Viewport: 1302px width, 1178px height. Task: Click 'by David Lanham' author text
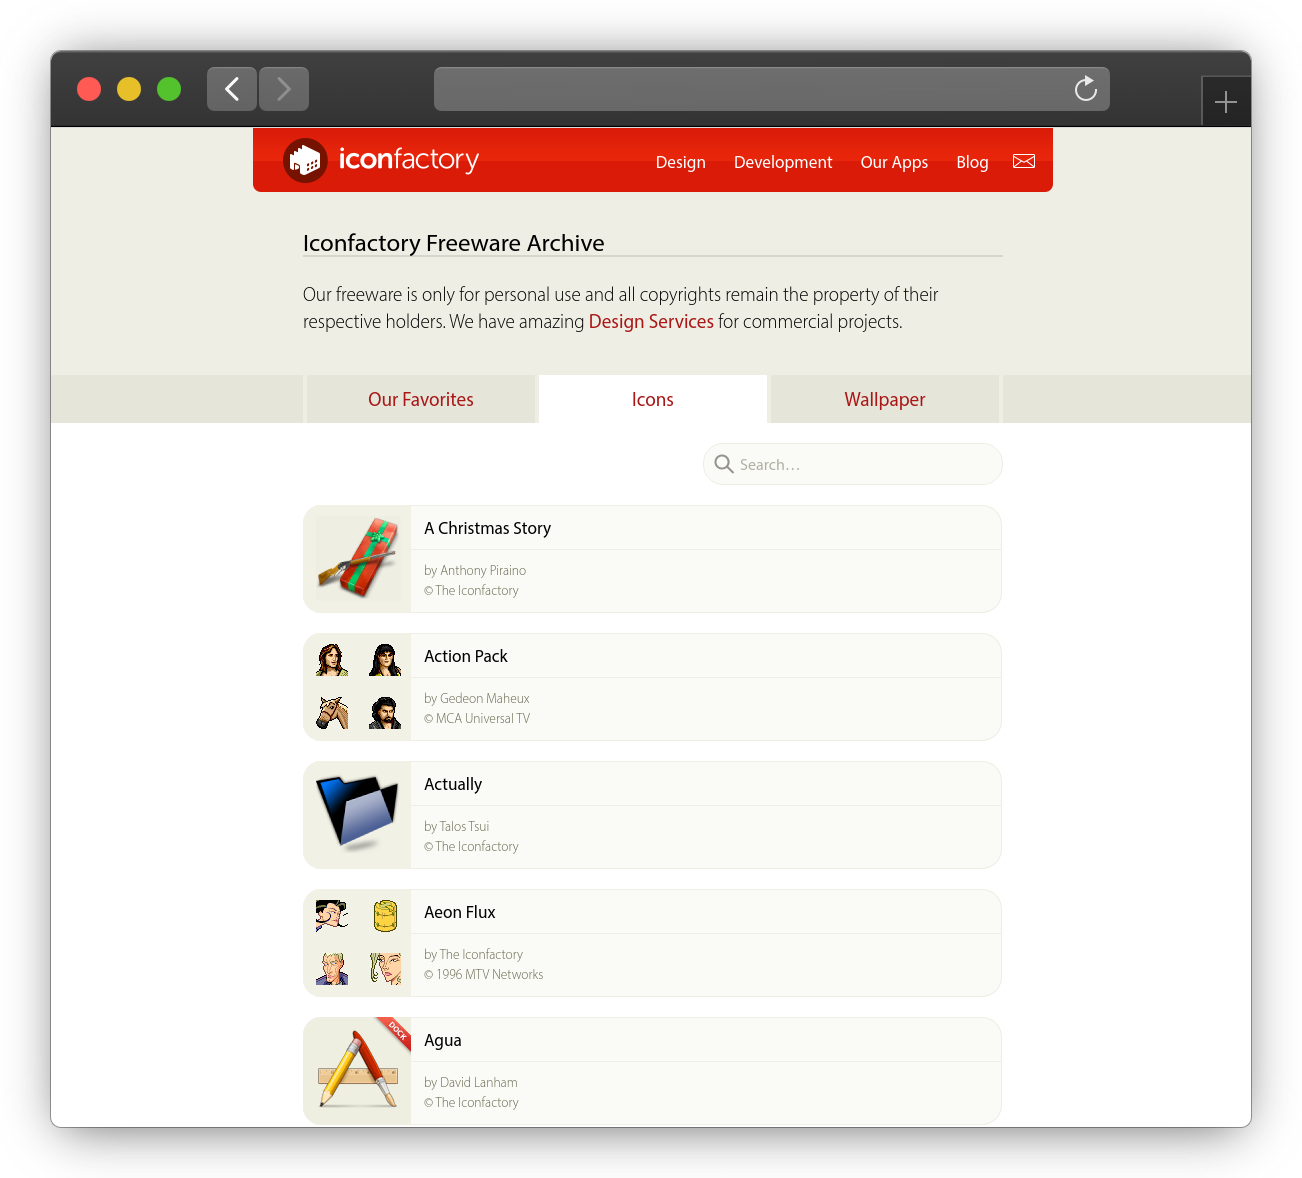(471, 1082)
